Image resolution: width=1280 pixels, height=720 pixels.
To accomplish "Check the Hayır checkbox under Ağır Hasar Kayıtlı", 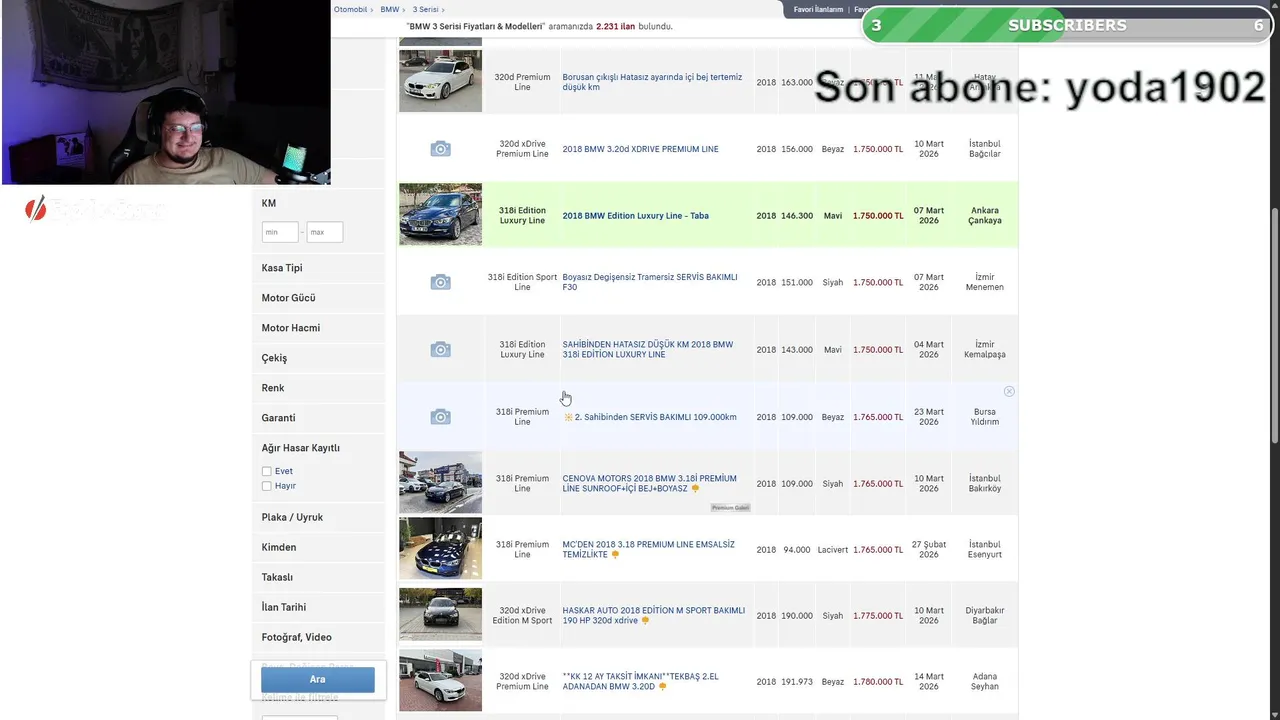I will 267,486.
